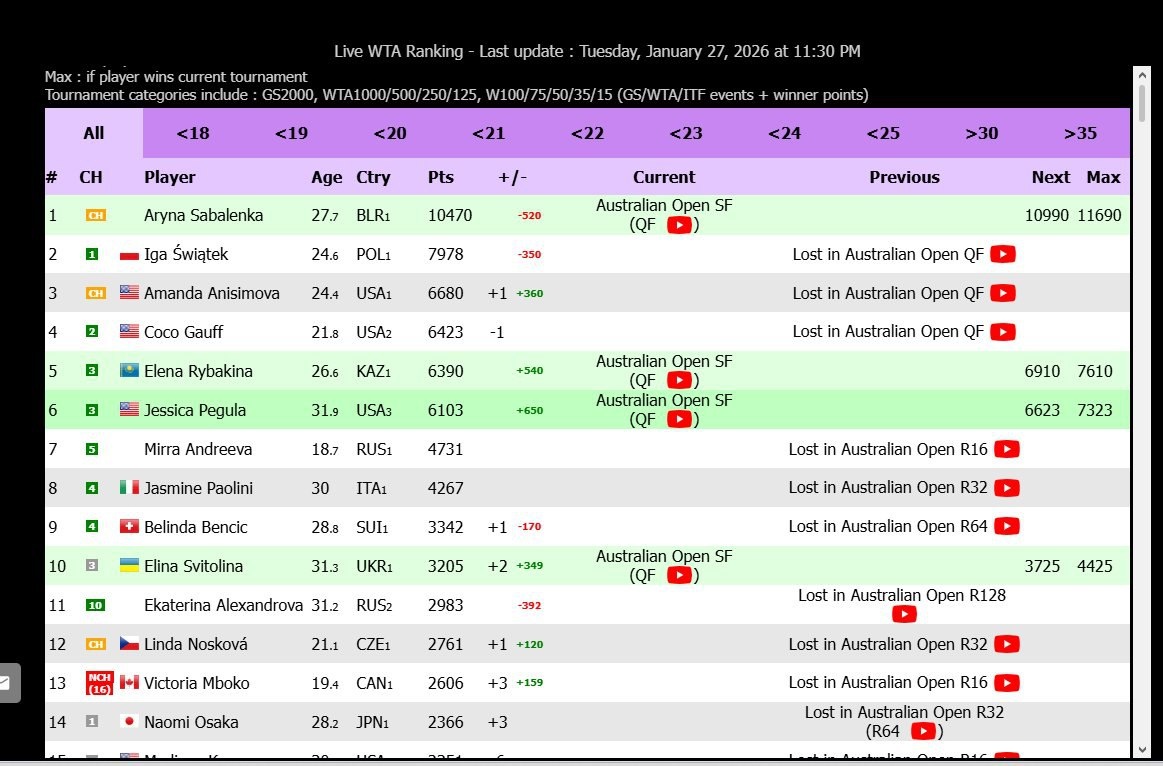Select the <19 age filter tab
1163x766 pixels.
pyautogui.click(x=291, y=133)
